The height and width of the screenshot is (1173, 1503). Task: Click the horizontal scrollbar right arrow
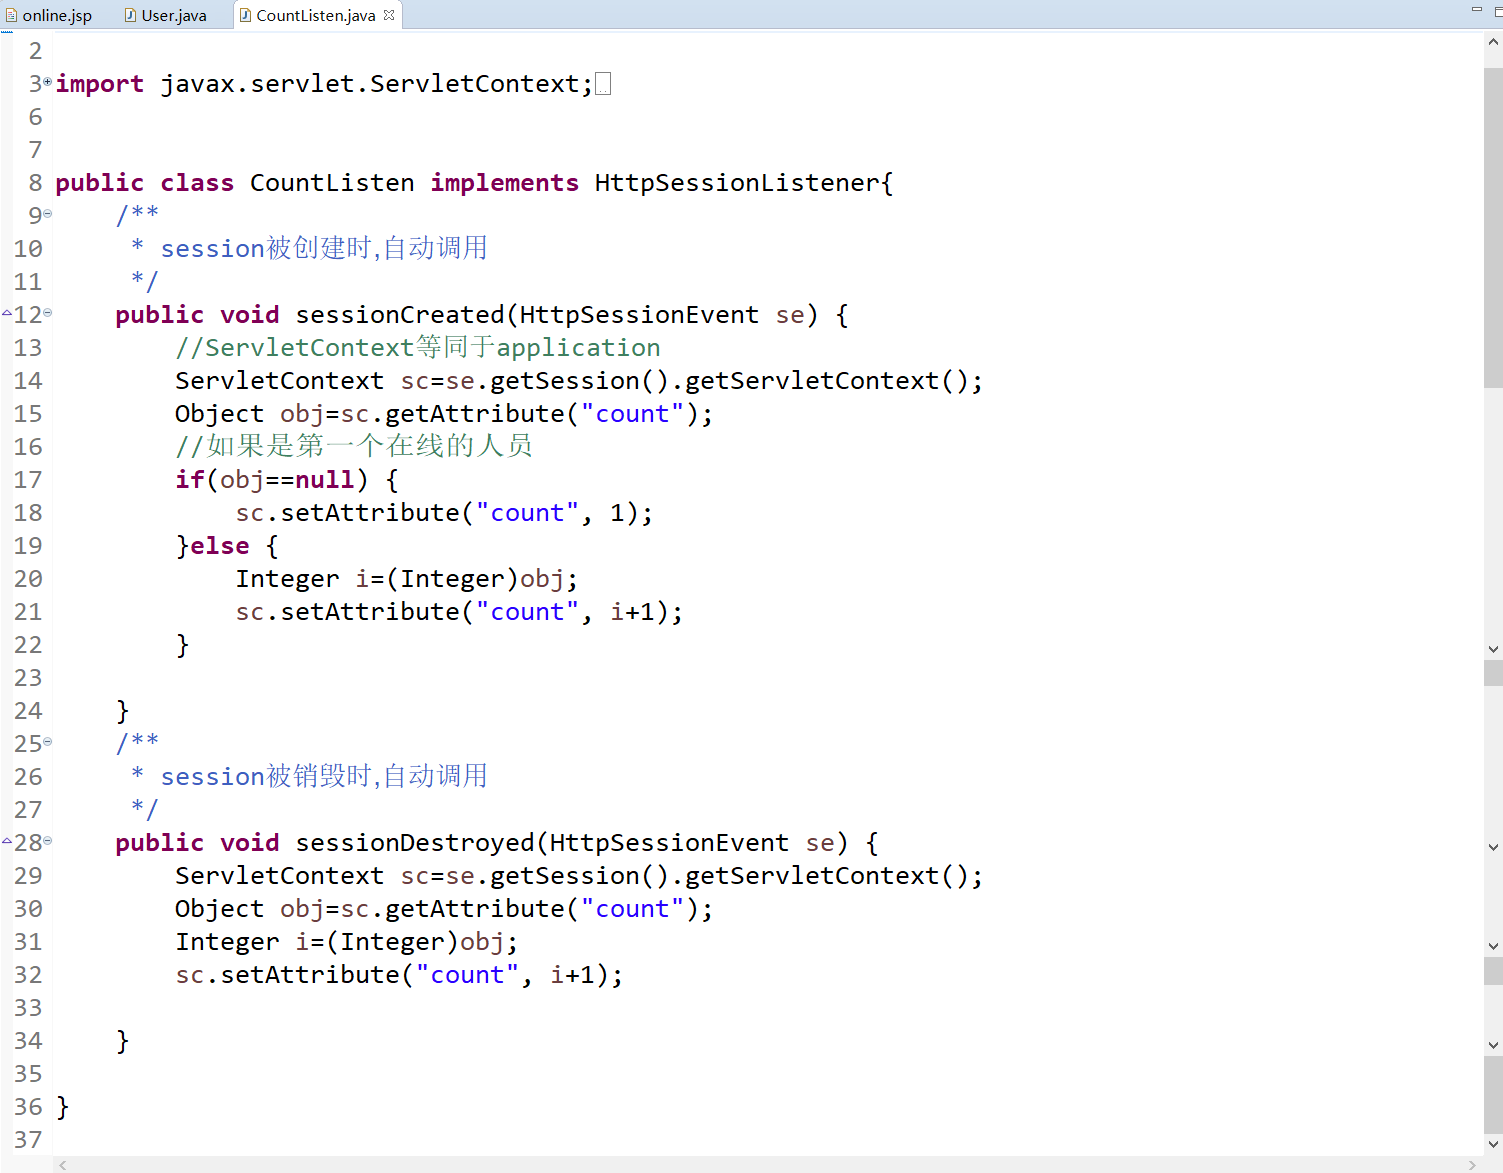coord(1472,1165)
